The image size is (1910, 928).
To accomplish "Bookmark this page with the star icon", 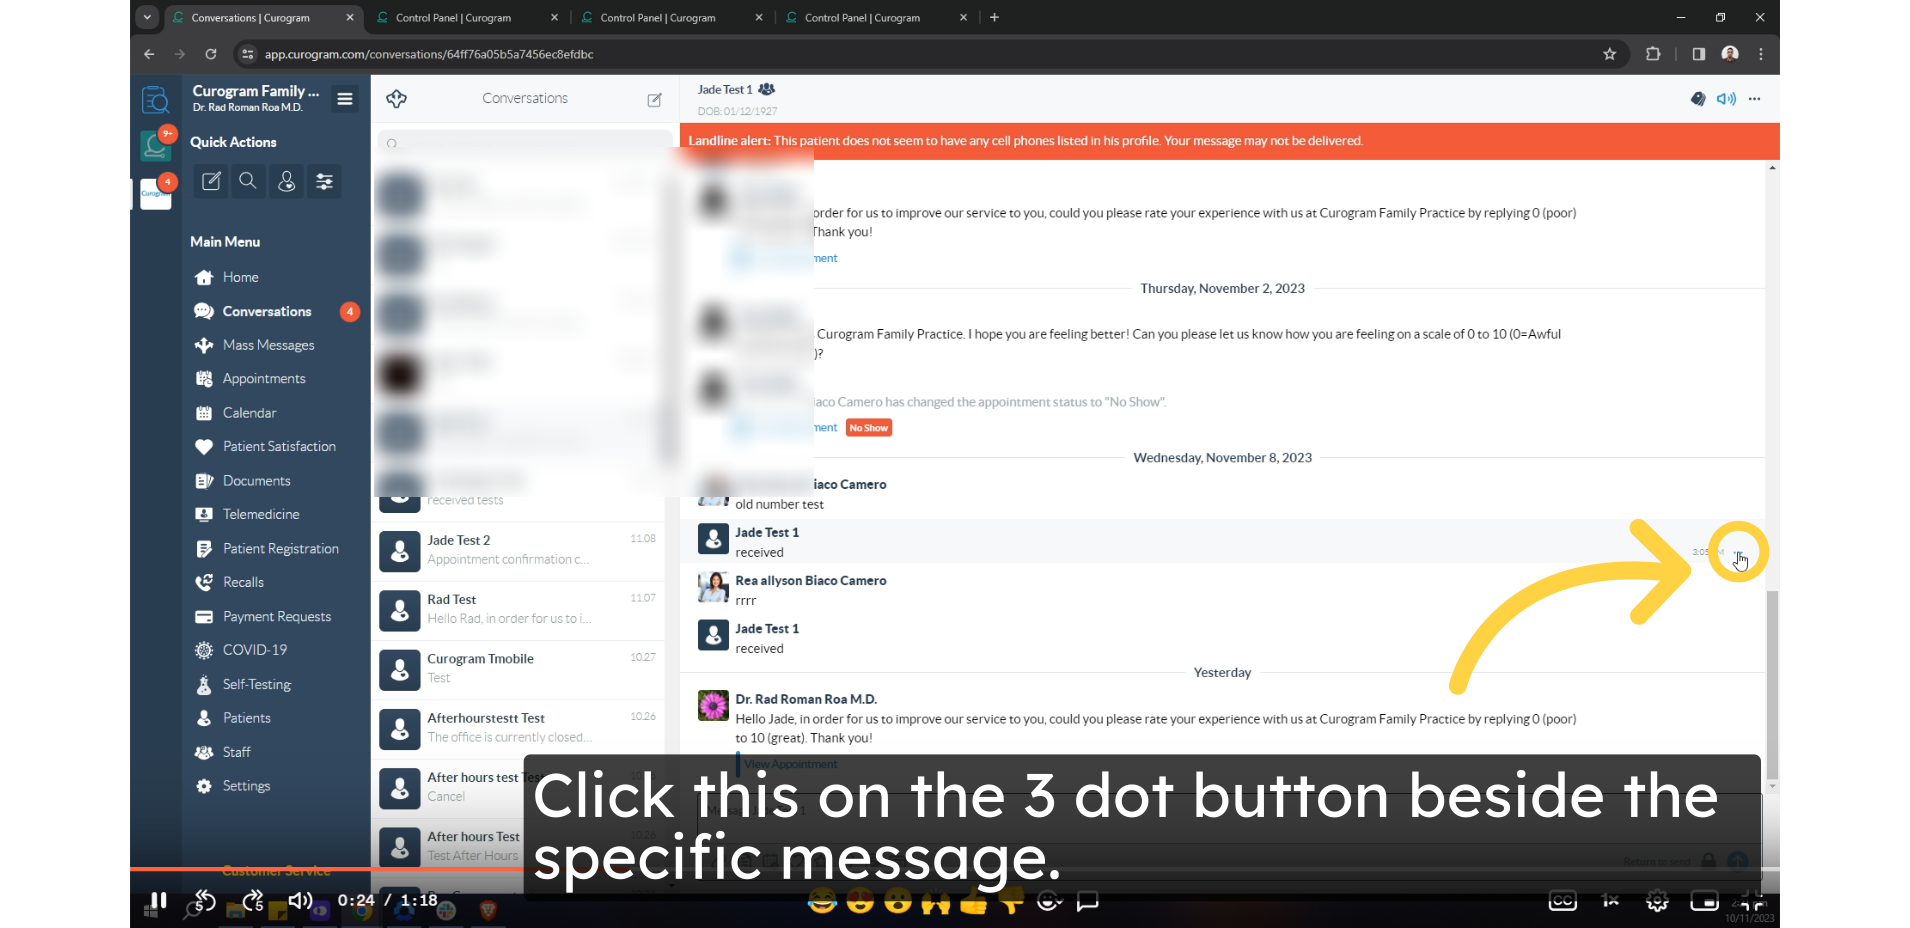I will [1610, 54].
